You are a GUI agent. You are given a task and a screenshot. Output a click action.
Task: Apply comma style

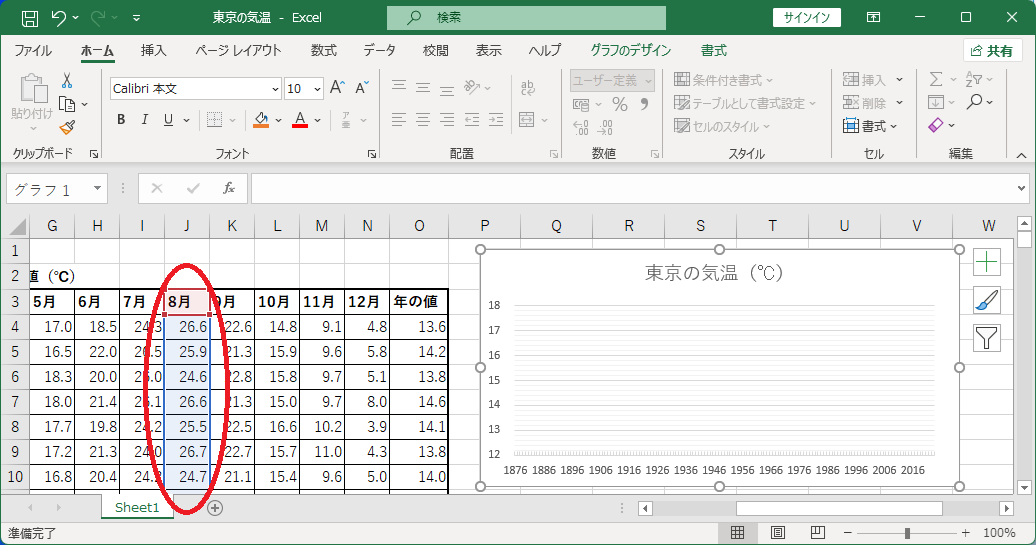tap(644, 104)
